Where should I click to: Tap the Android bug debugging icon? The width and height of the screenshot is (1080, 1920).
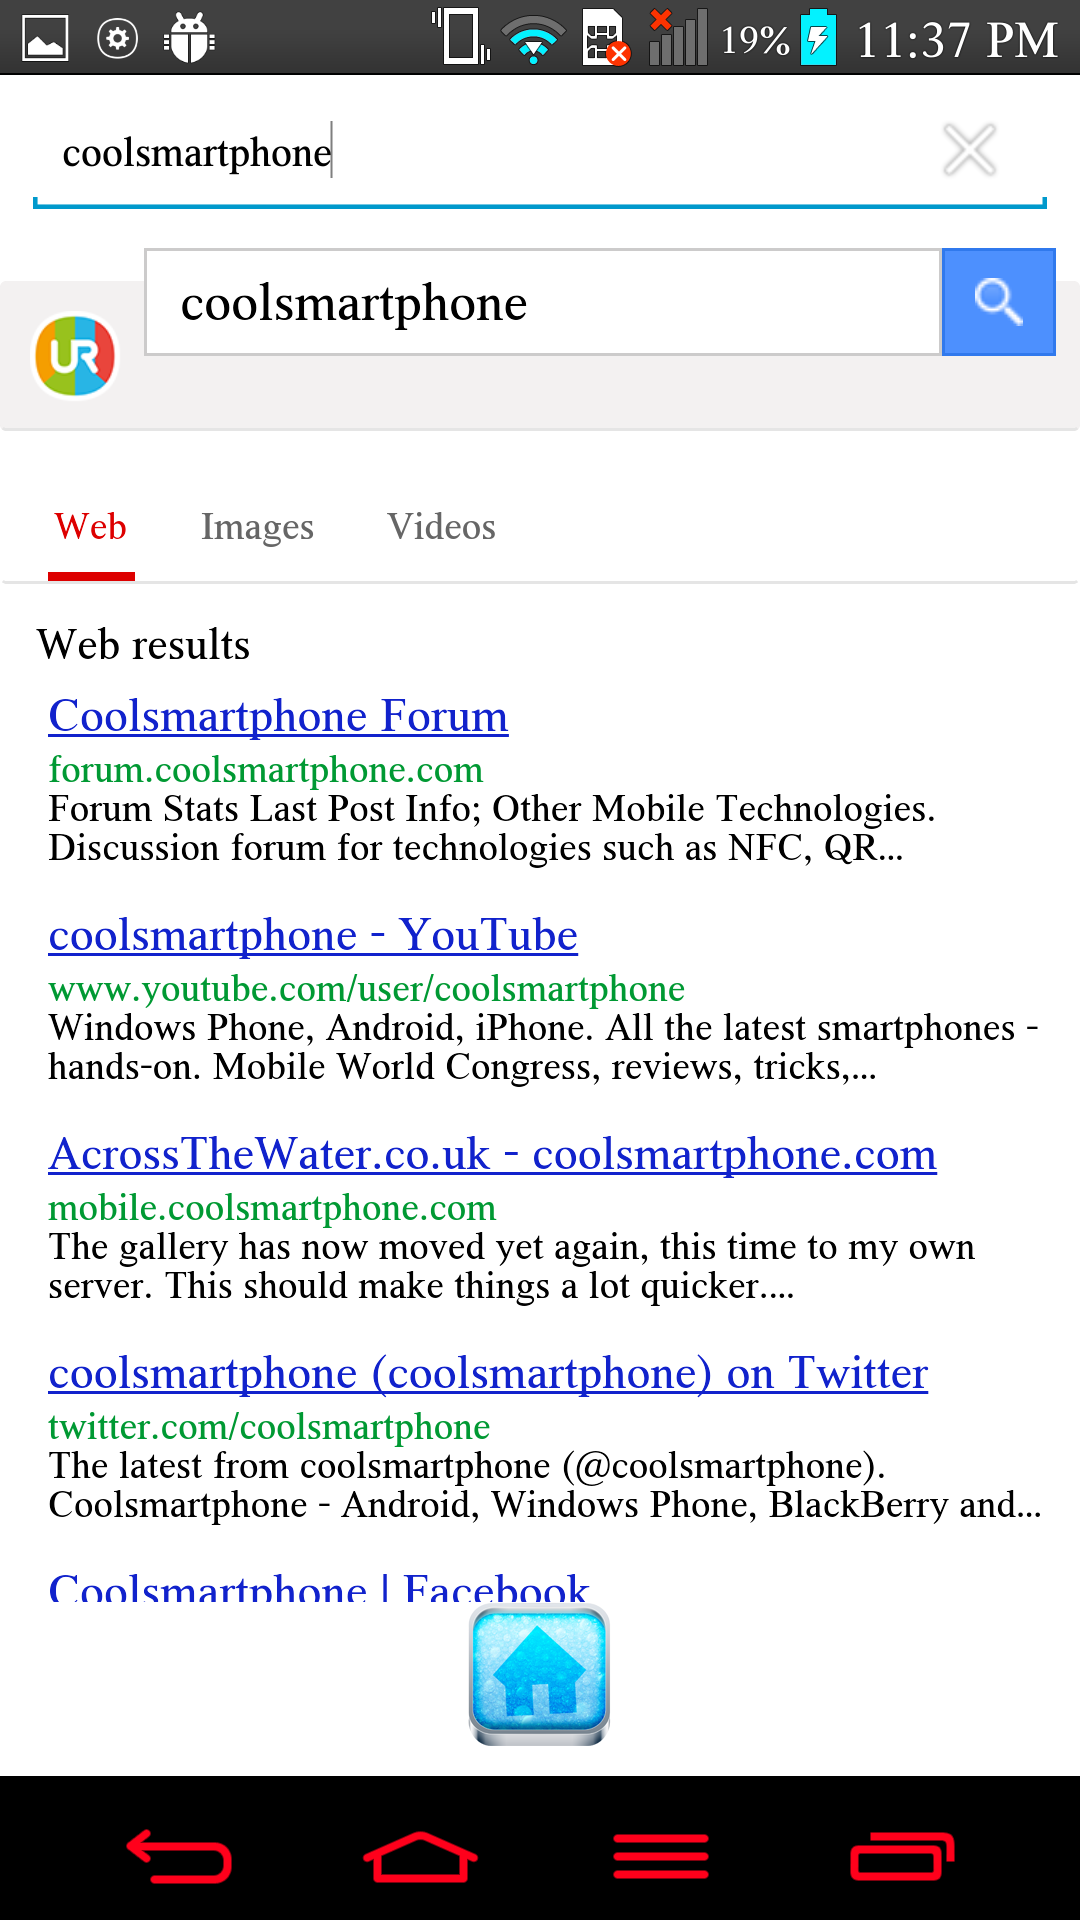pyautogui.click(x=189, y=38)
